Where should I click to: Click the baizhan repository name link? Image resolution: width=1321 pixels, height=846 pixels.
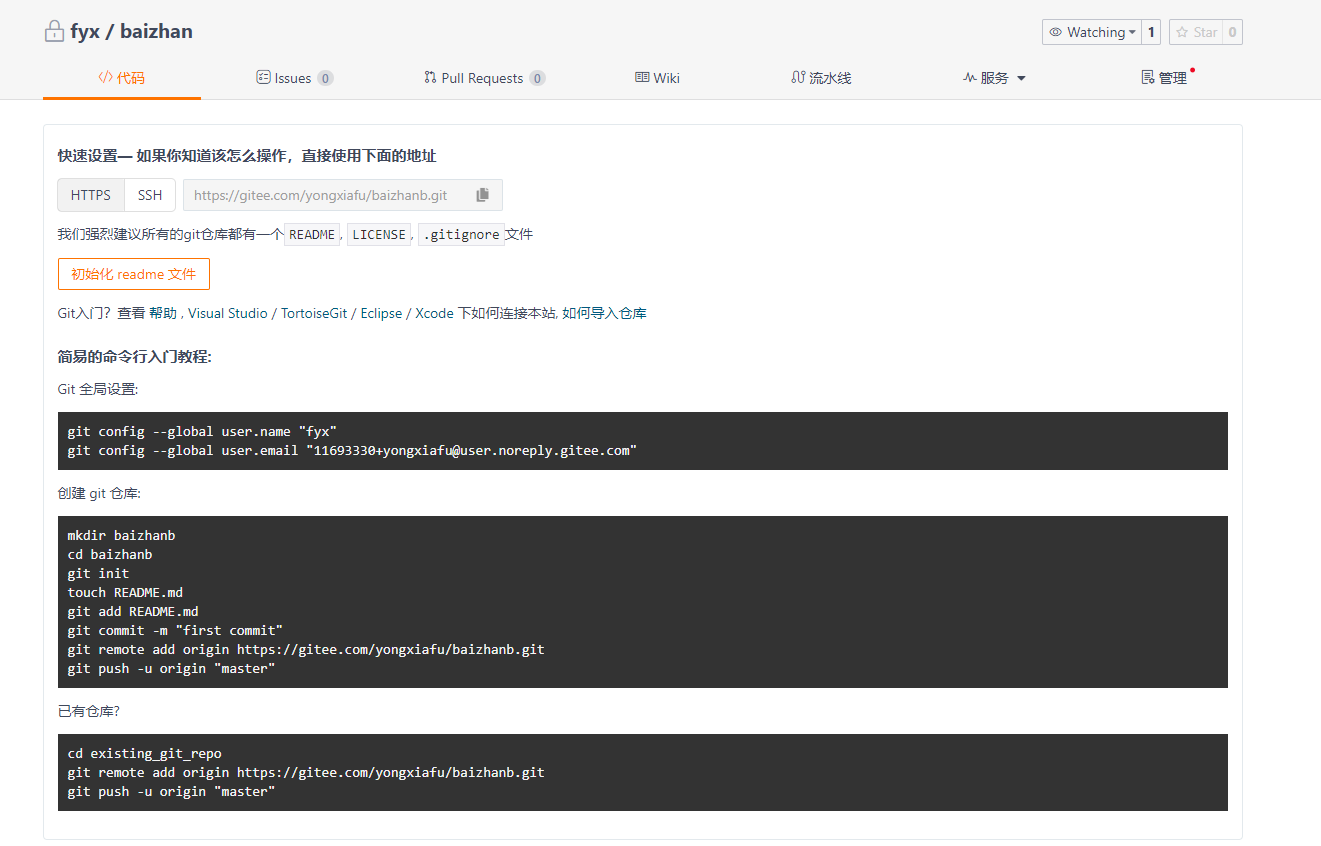[x=156, y=31]
